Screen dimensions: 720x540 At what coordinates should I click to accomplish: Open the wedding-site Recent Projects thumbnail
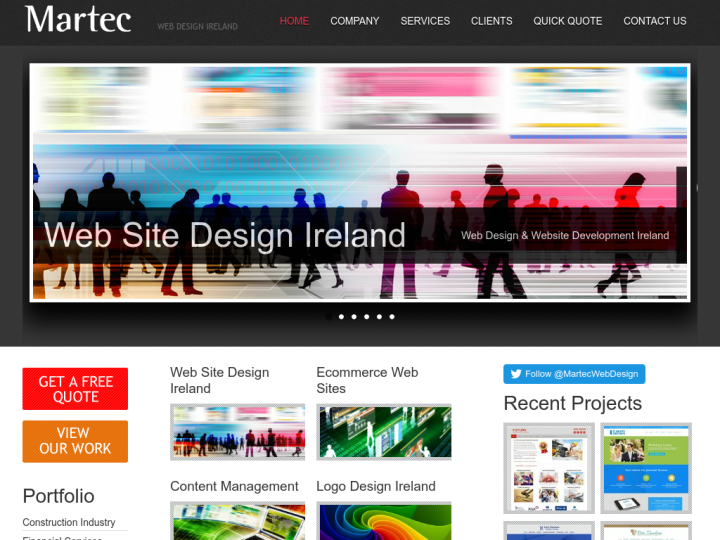(646, 531)
